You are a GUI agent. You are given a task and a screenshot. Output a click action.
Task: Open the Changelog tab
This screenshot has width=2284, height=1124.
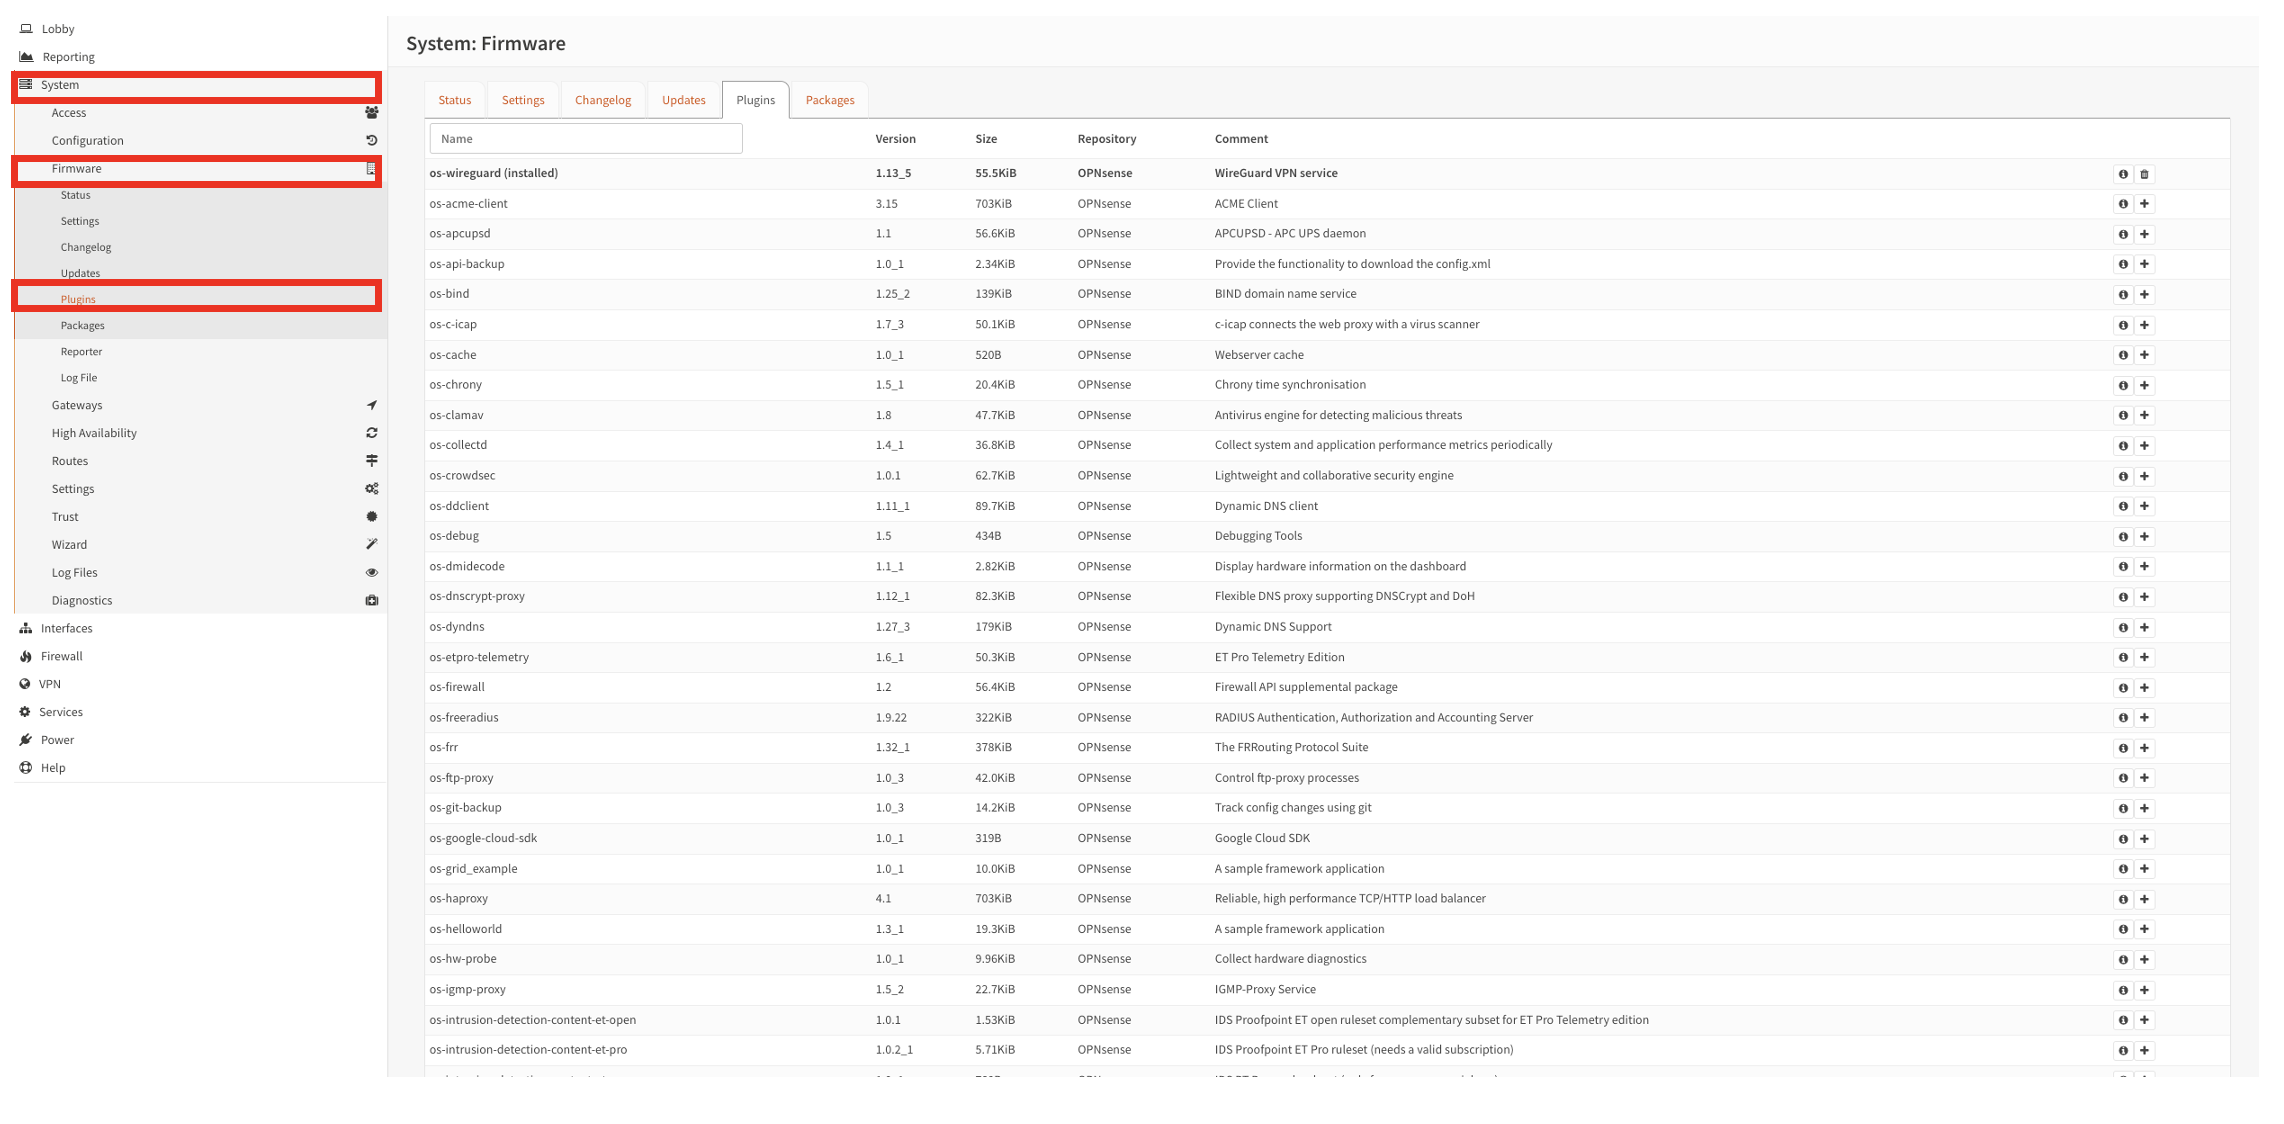pos(602,100)
